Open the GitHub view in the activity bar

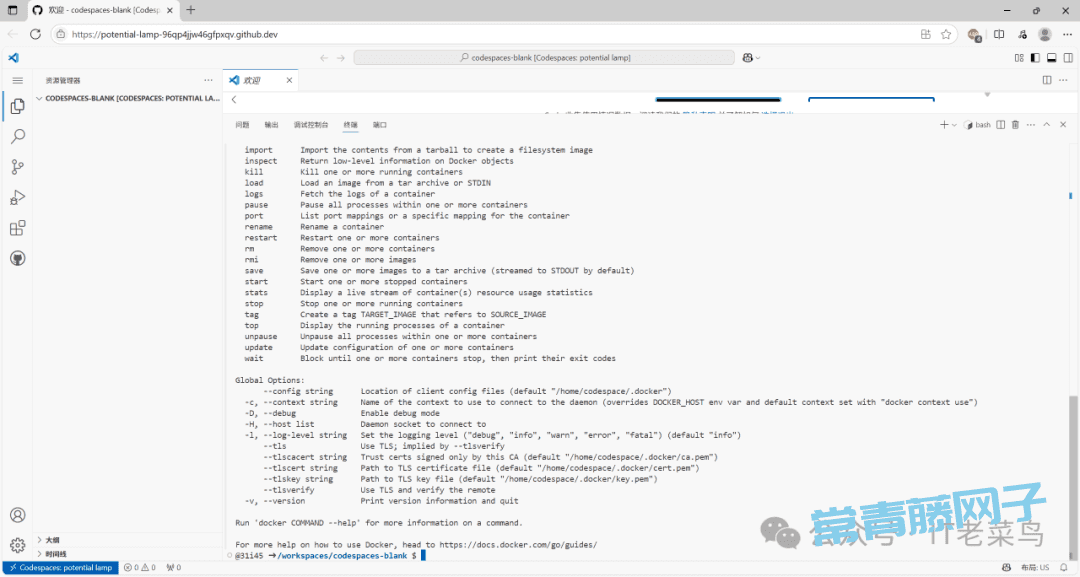(18, 258)
